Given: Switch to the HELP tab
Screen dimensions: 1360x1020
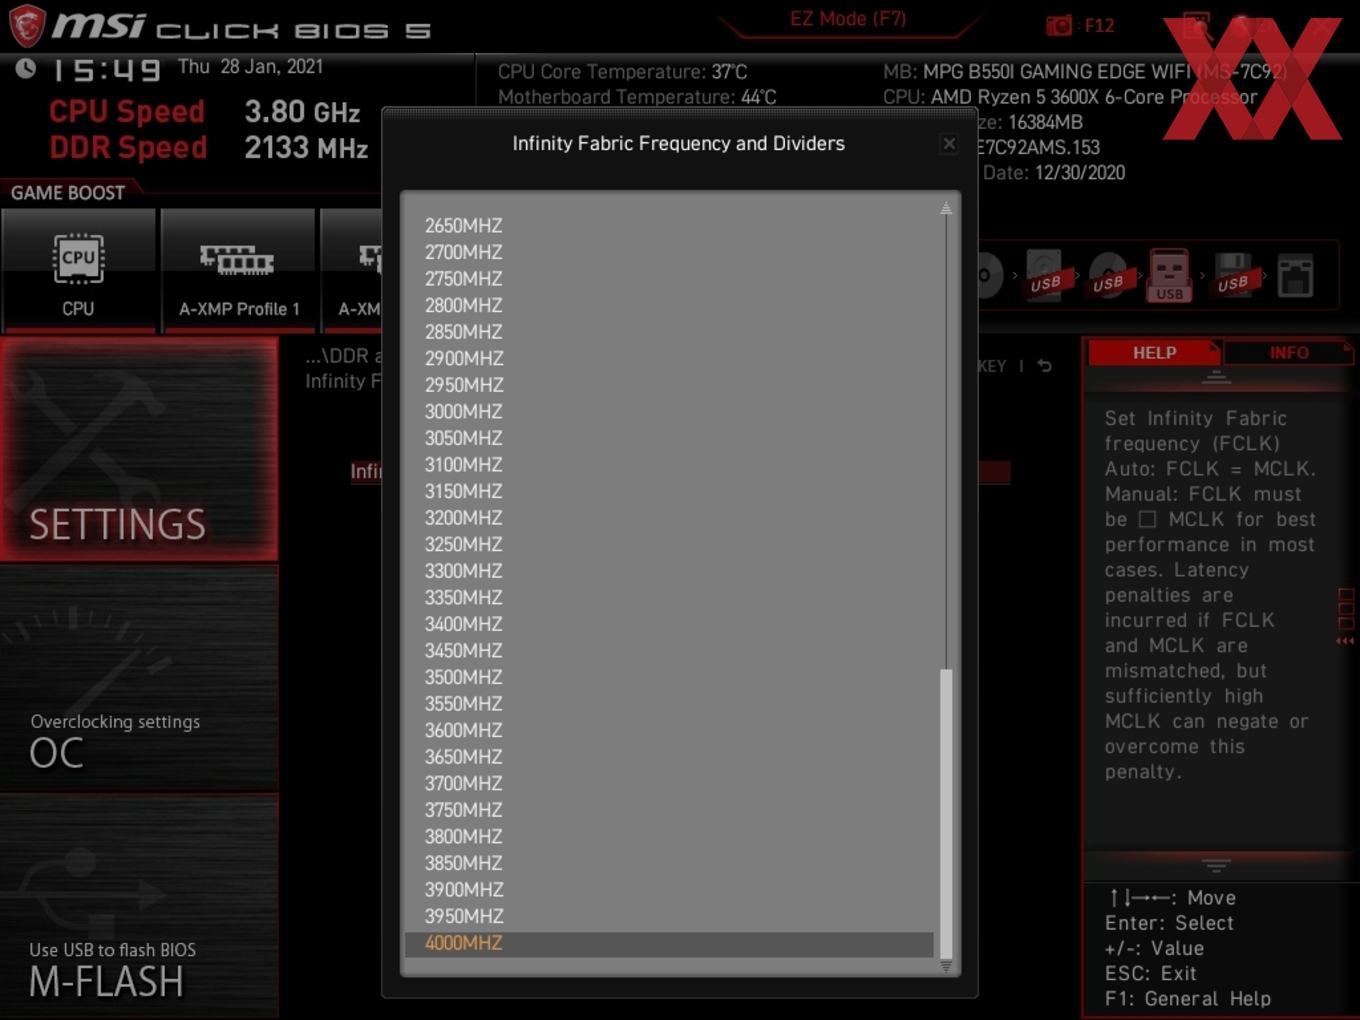Looking at the screenshot, I should [1154, 353].
